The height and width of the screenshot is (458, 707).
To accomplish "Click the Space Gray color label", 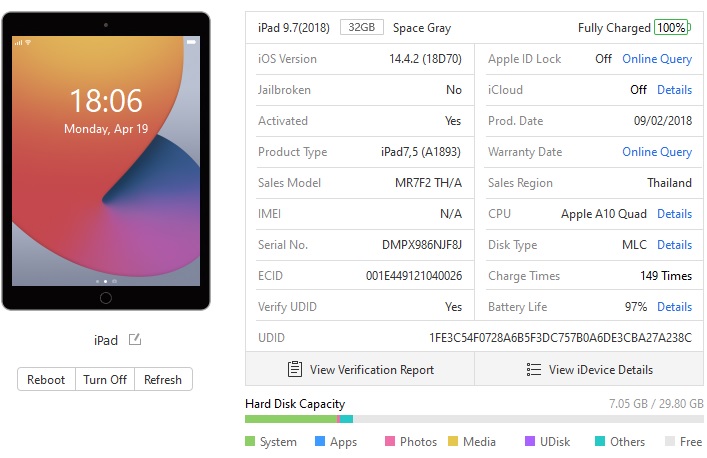I will click(x=422, y=28).
